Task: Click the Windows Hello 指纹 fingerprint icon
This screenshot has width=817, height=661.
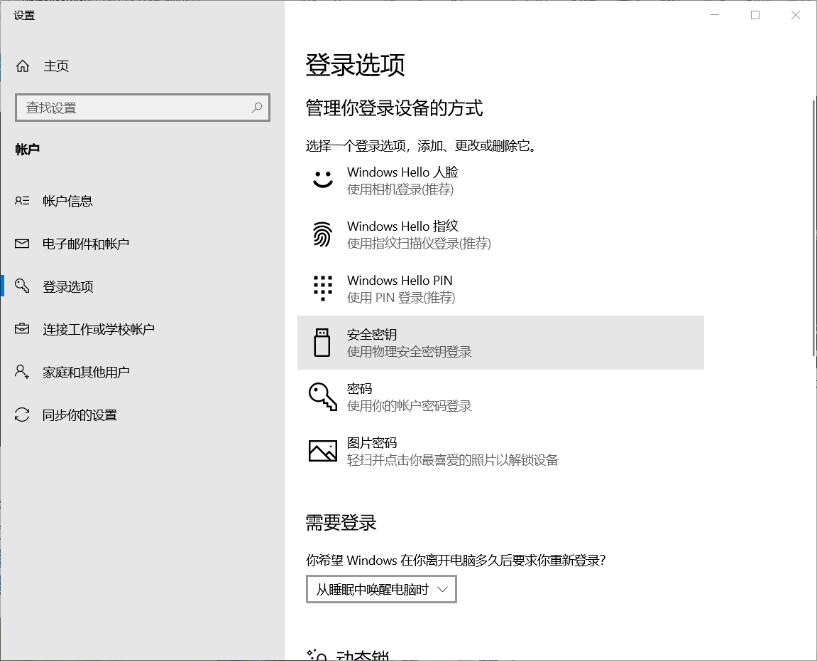Action: click(322, 234)
